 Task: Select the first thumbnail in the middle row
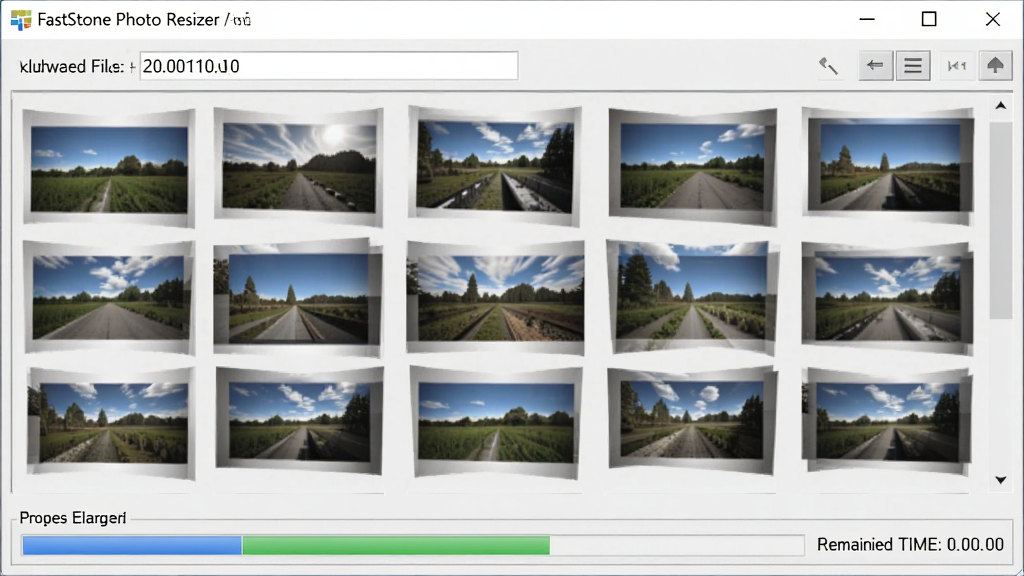point(109,297)
